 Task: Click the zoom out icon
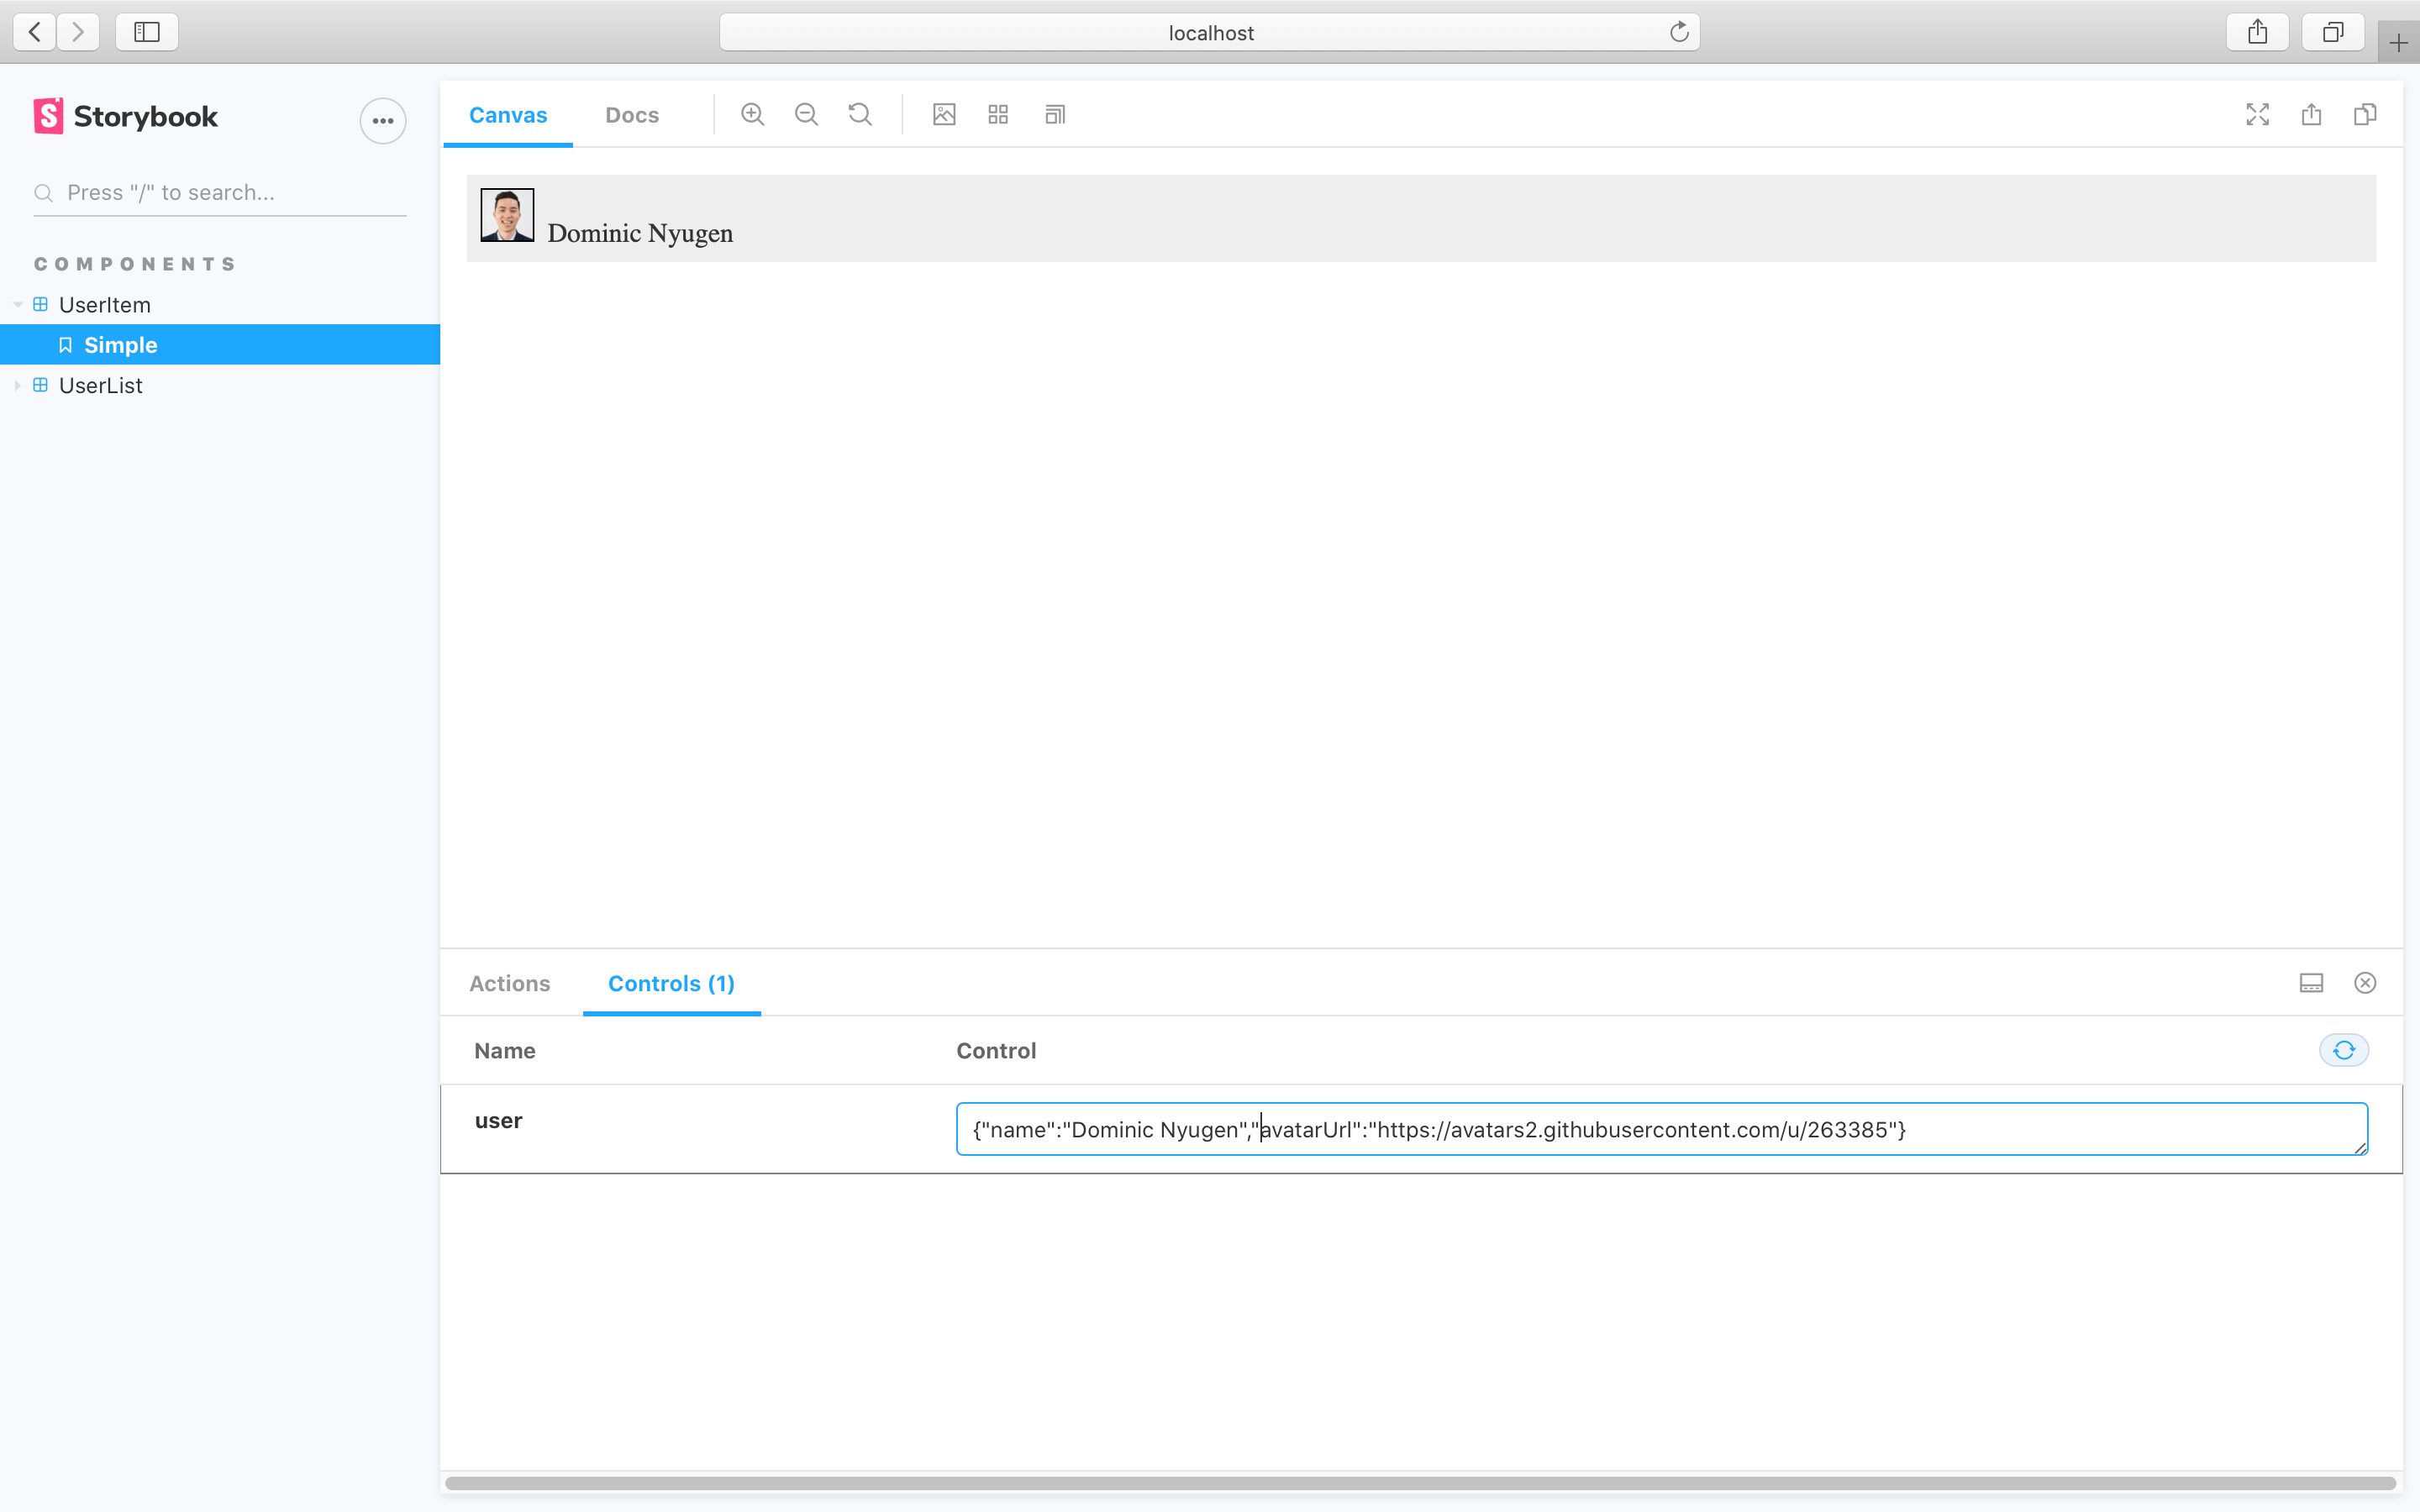[807, 113]
